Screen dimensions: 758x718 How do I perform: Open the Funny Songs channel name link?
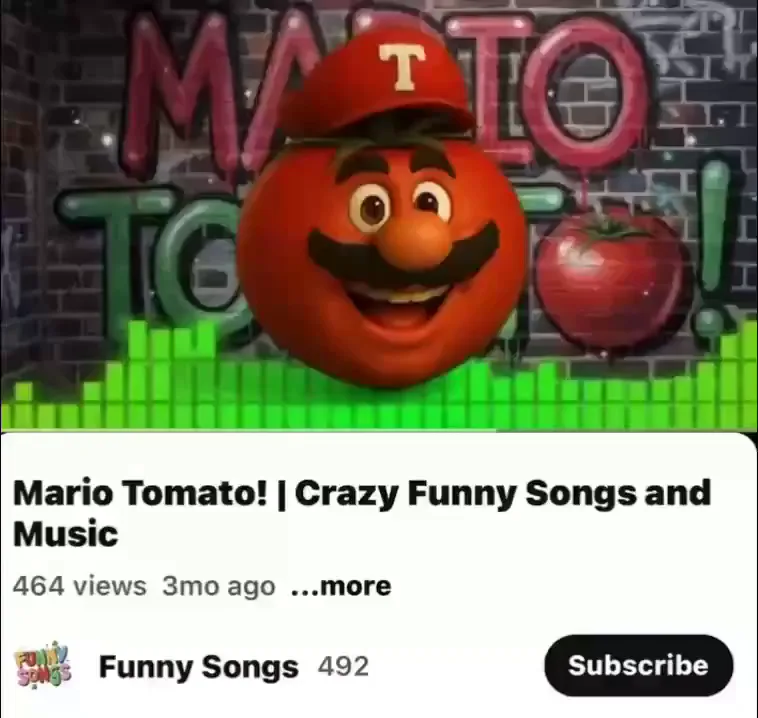[x=198, y=667]
